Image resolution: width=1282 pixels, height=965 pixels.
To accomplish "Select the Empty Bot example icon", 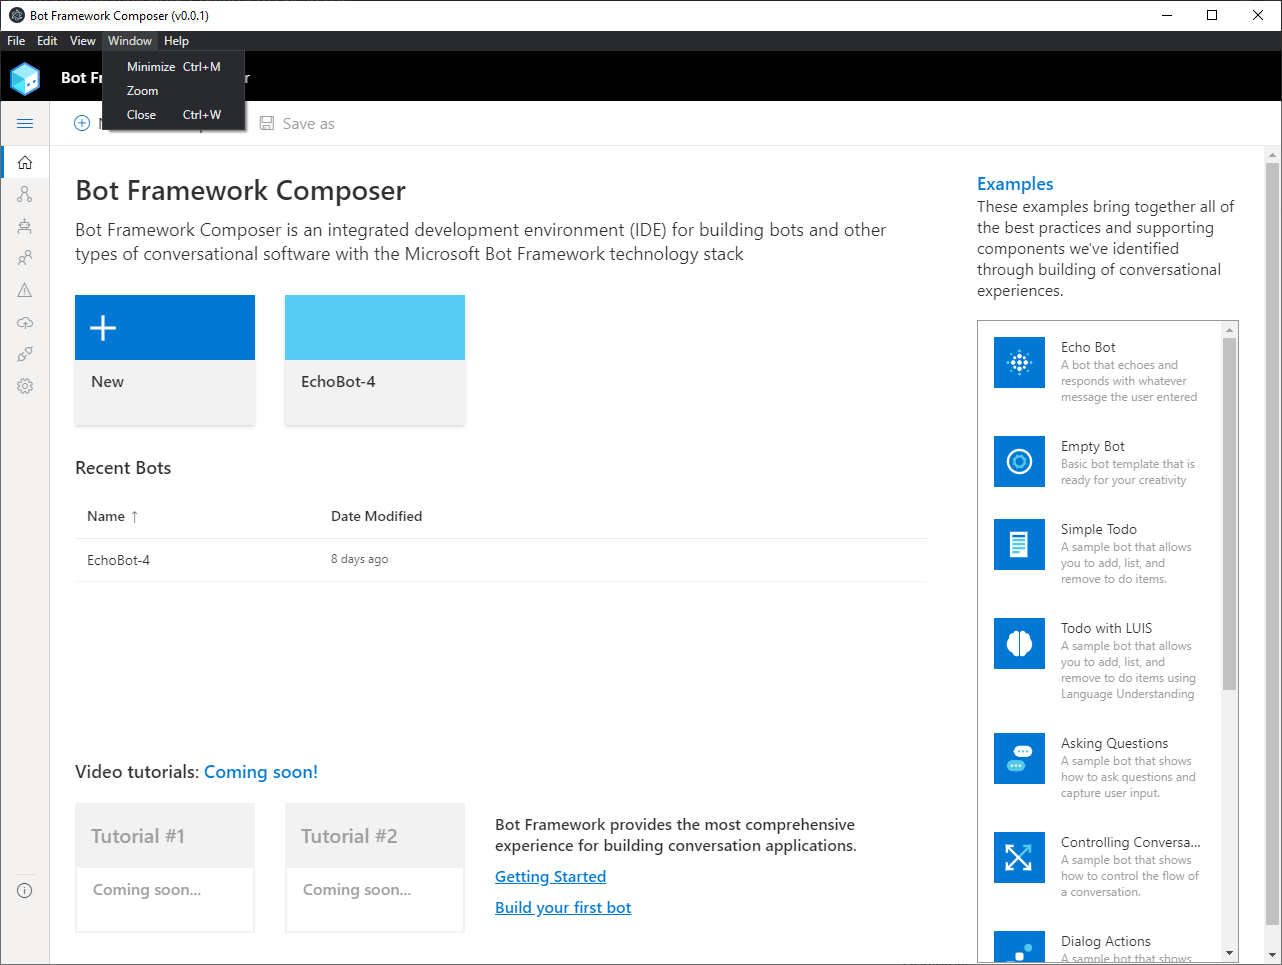I will tap(1019, 461).
